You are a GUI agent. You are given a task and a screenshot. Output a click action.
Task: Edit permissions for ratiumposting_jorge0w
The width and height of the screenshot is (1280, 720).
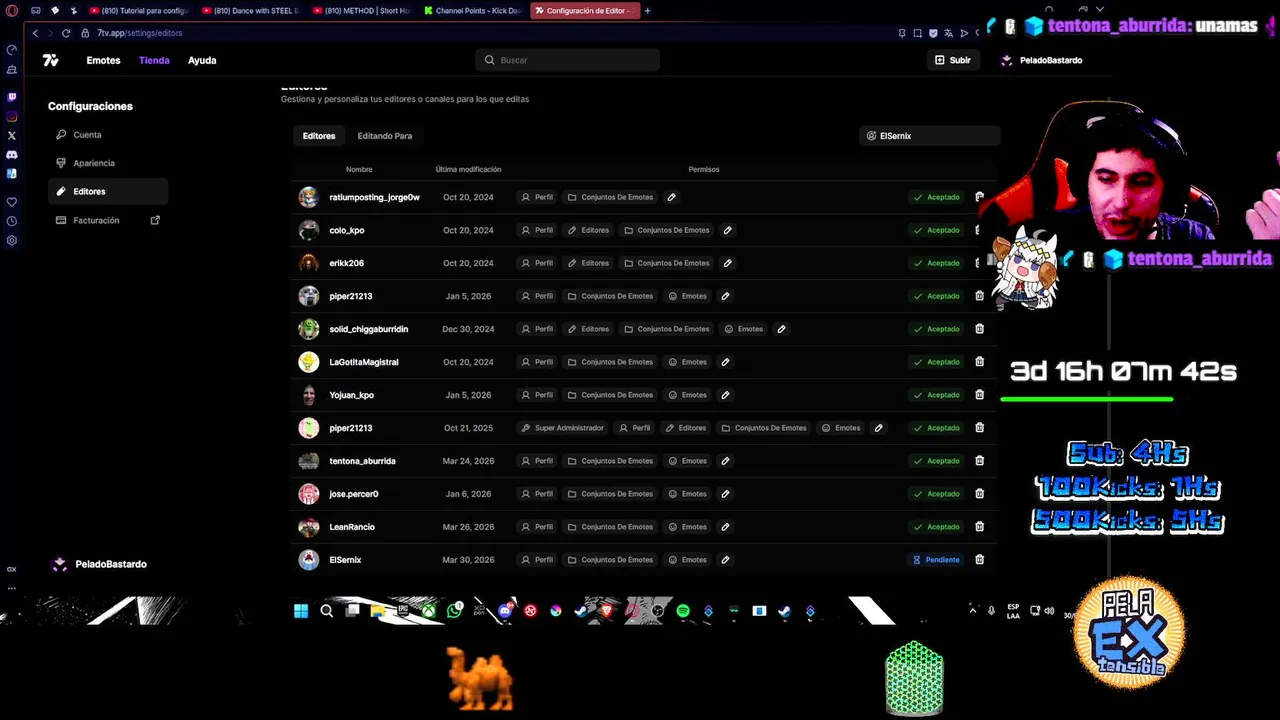coord(671,197)
